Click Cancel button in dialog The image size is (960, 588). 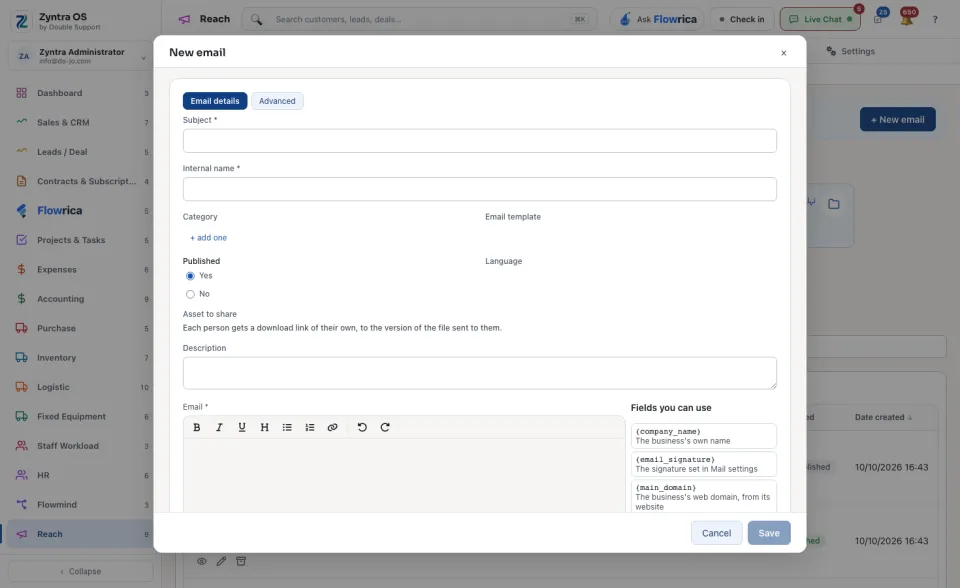pyautogui.click(x=716, y=533)
